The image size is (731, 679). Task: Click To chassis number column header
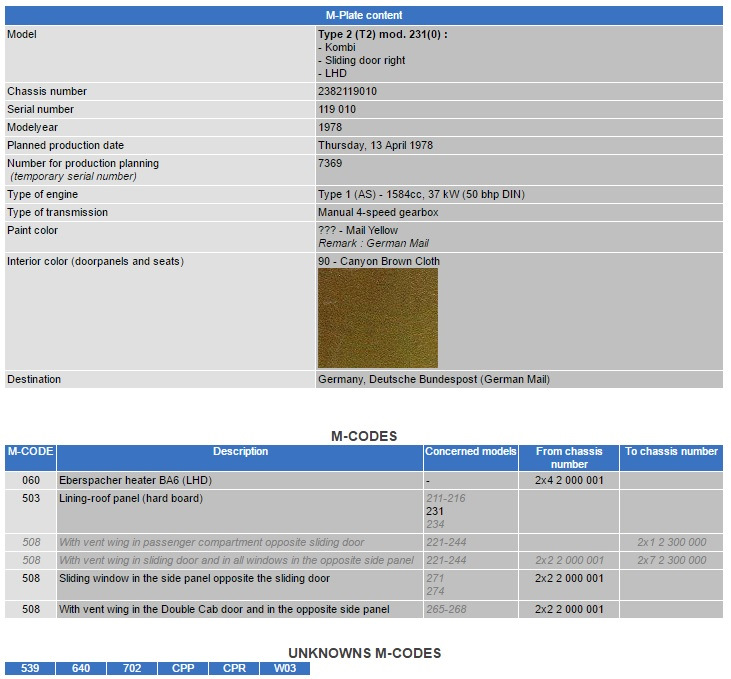point(671,458)
